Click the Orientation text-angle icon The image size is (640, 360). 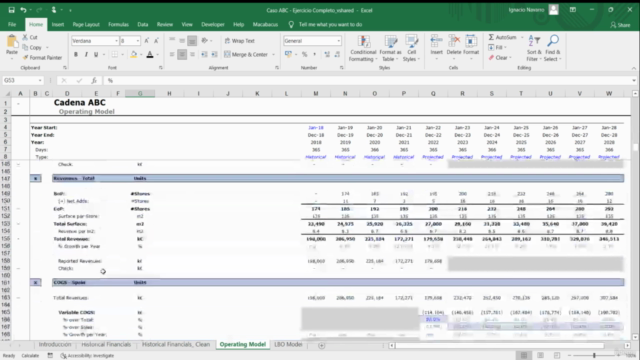(204, 40)
